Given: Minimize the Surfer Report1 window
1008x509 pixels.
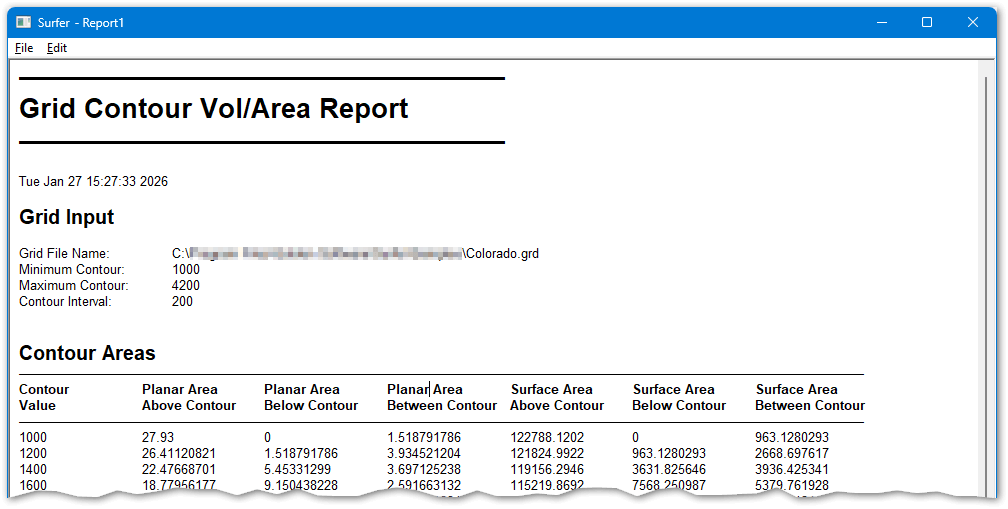Looking at the screenshot, I should click(881, 22).
